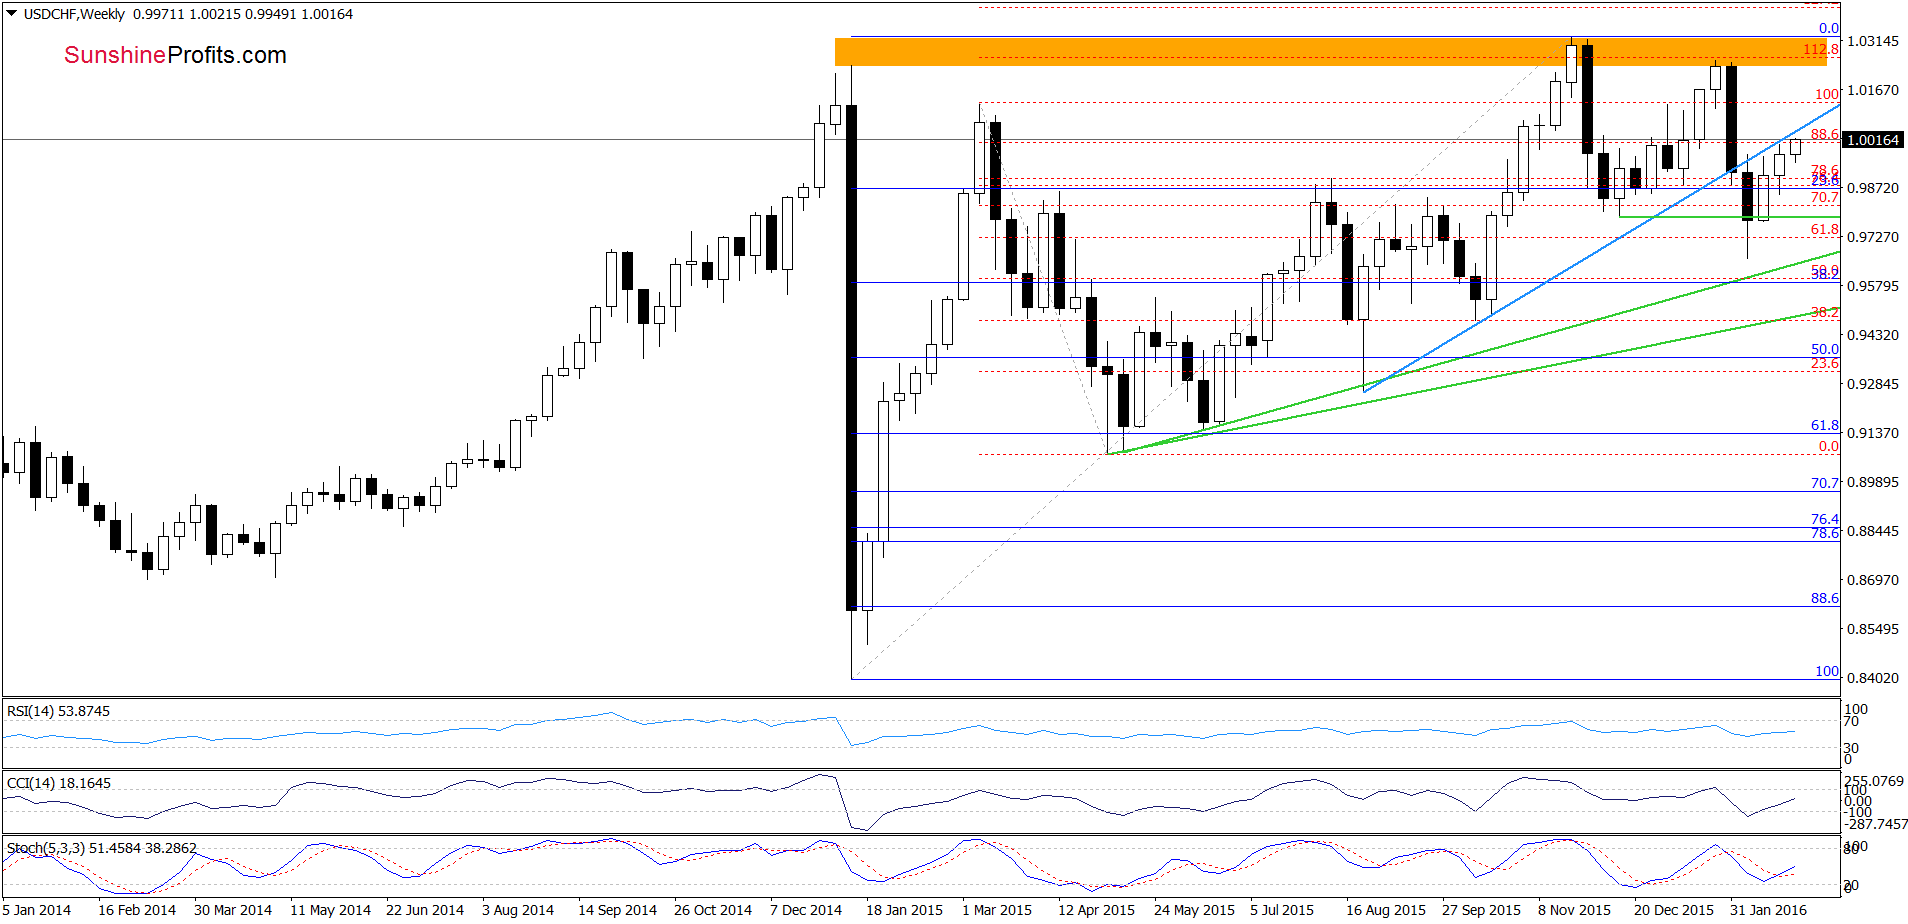Click the 5 Jul 2015 date label
The width and height of the screenshot is (1908, 924).
point(1282,910)
